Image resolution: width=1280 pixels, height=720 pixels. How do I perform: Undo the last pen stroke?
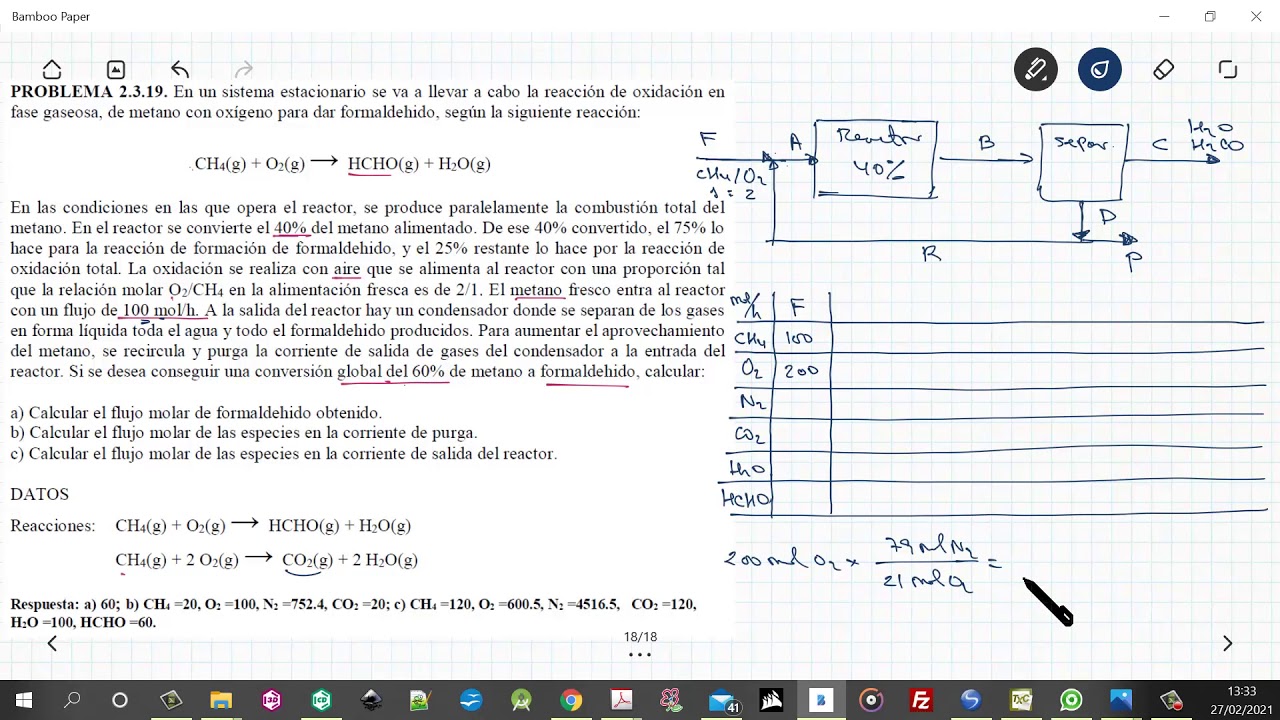(180, 70)
